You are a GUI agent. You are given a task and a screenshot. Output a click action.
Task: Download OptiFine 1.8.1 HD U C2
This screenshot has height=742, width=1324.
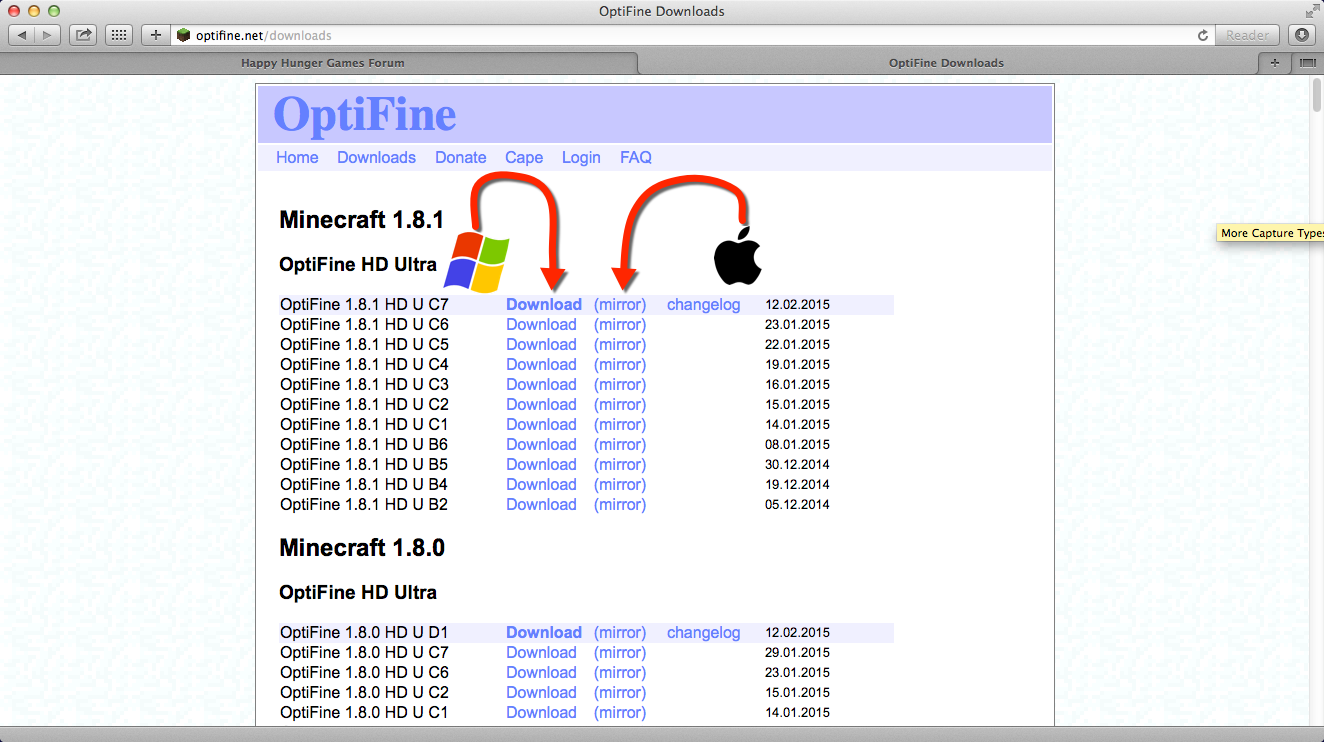click(541, 405)
